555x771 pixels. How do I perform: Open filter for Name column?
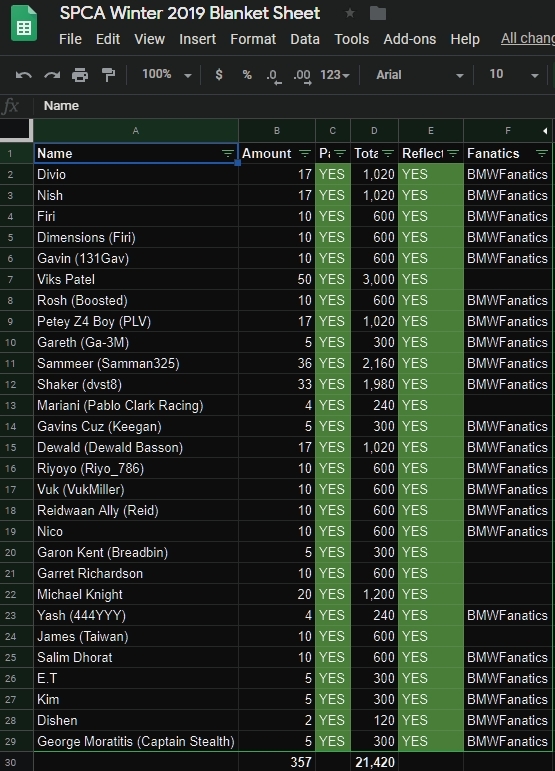(x=228, y=153)
